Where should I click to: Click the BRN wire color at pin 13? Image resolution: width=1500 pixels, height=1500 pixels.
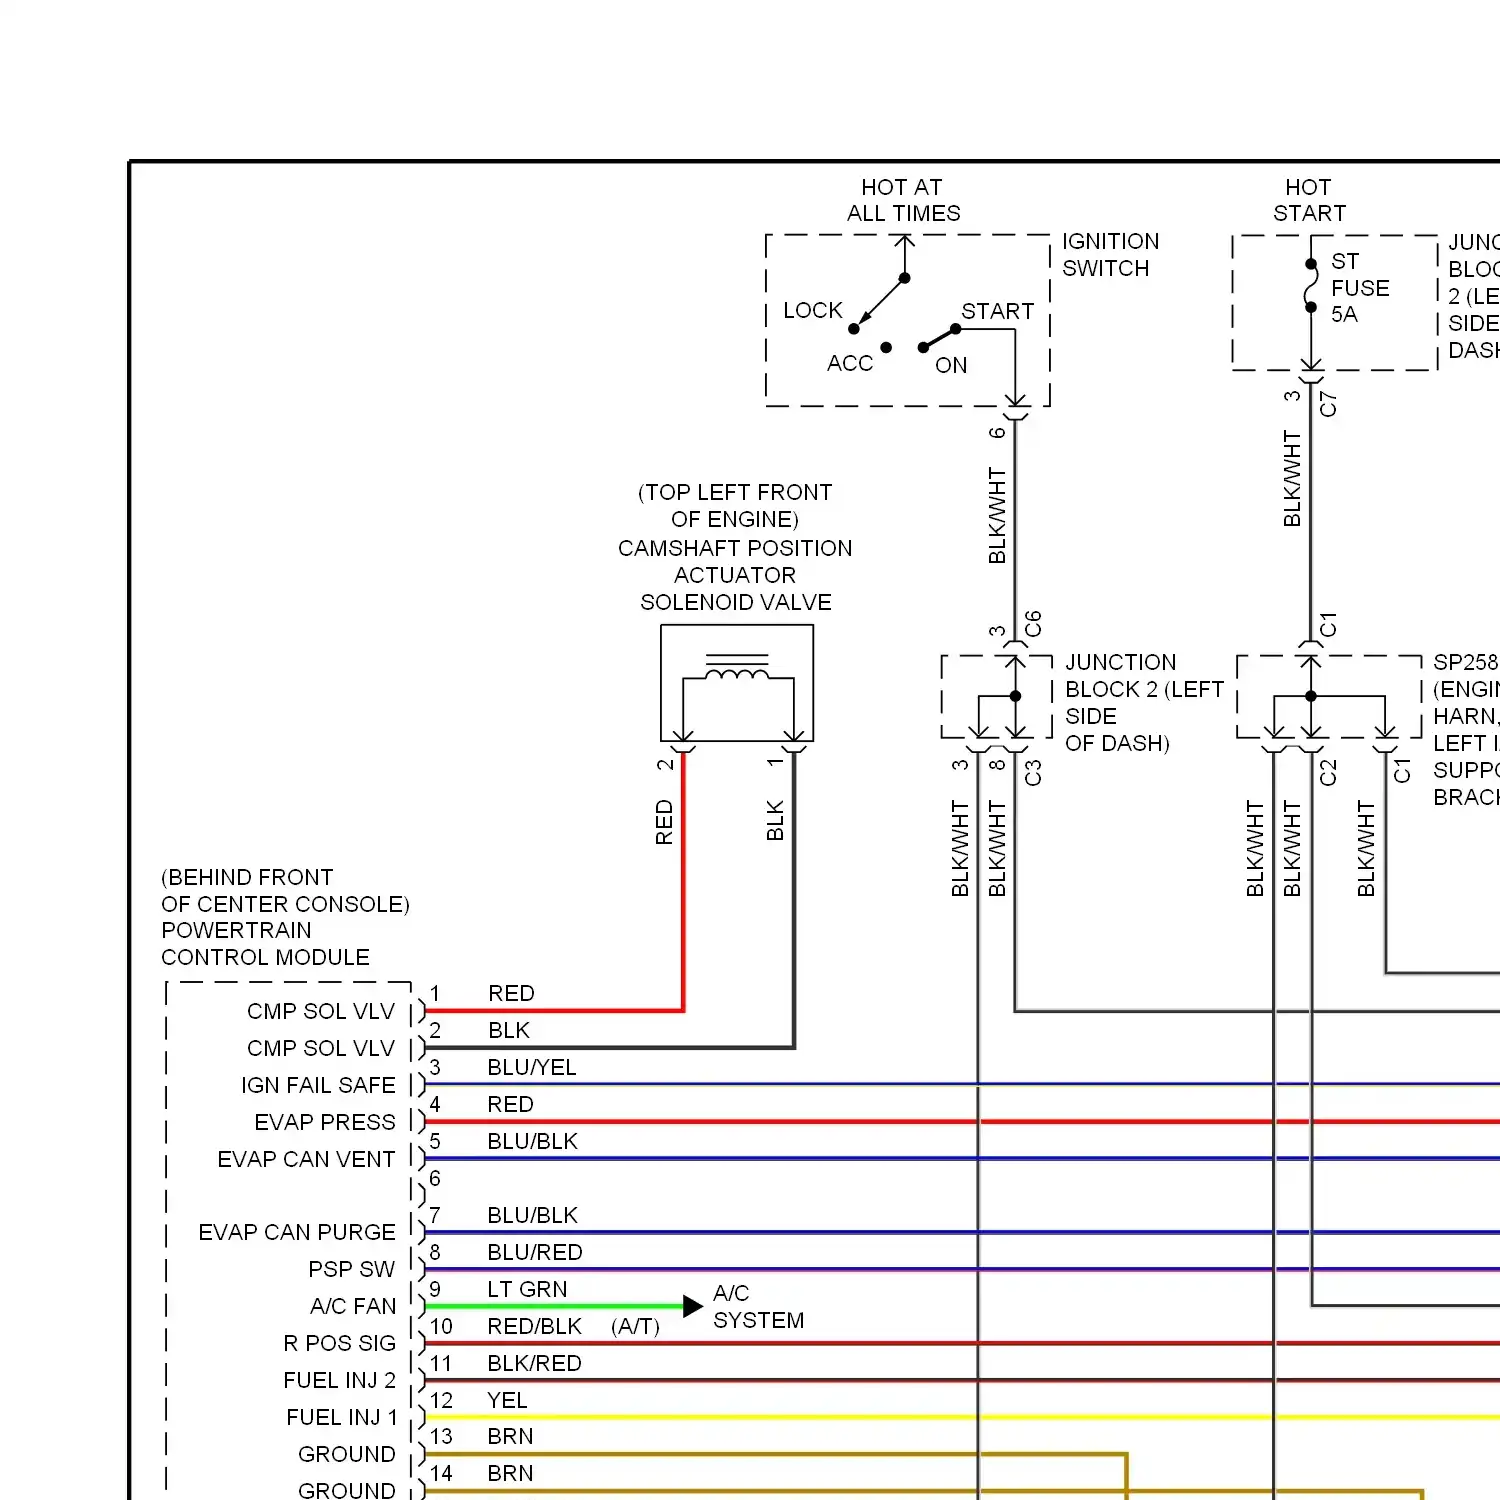click(x=510, y=1437)
